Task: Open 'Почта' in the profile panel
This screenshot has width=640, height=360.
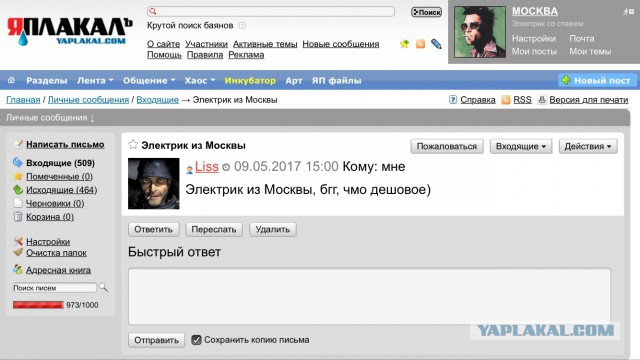Action: click(x=582, y=38)
